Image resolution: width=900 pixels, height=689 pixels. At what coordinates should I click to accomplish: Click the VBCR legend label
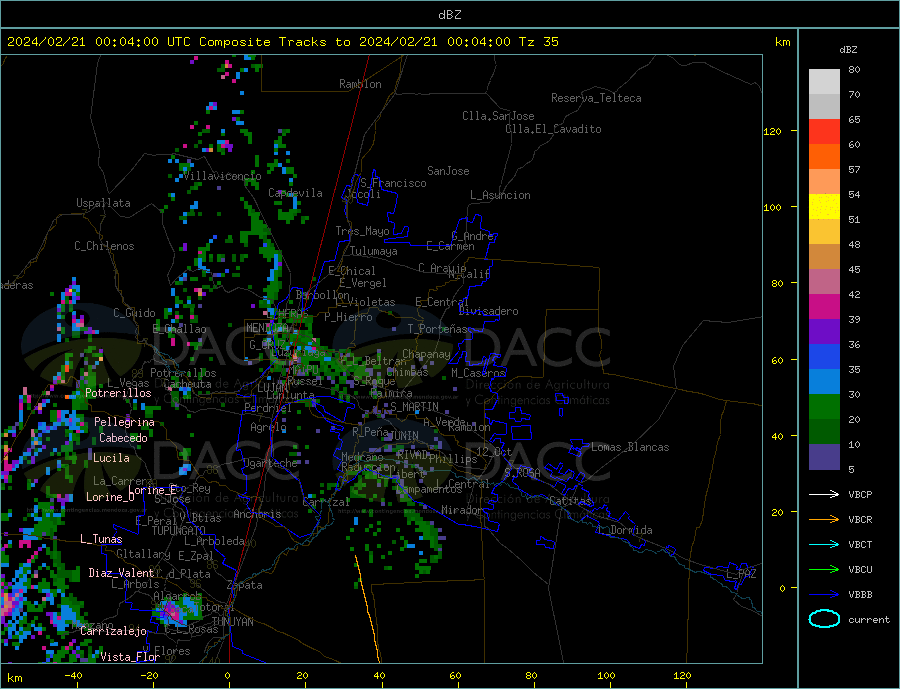(x=860, y=520)
